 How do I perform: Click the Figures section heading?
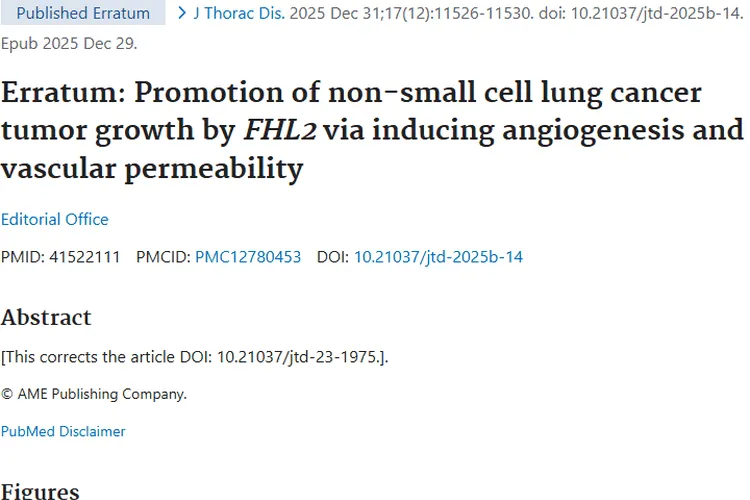pos(40,491)
